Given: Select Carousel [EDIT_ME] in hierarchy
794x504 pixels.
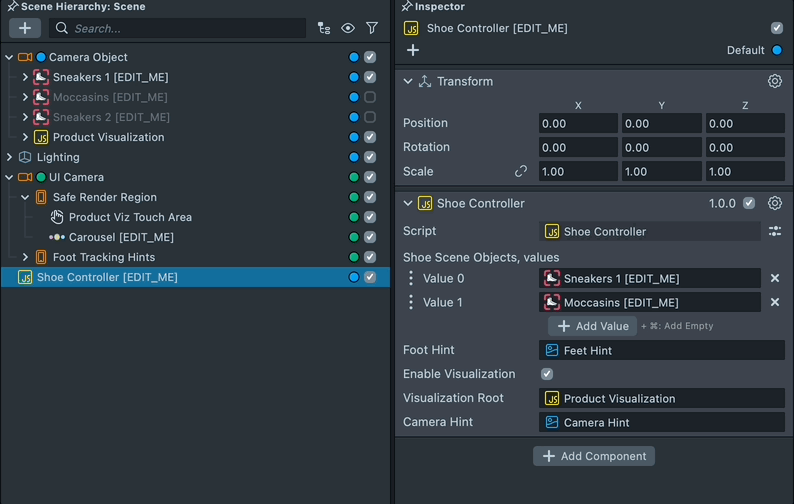Looking at the screenshot, I should pyautogui.click(x=121, y=237).
